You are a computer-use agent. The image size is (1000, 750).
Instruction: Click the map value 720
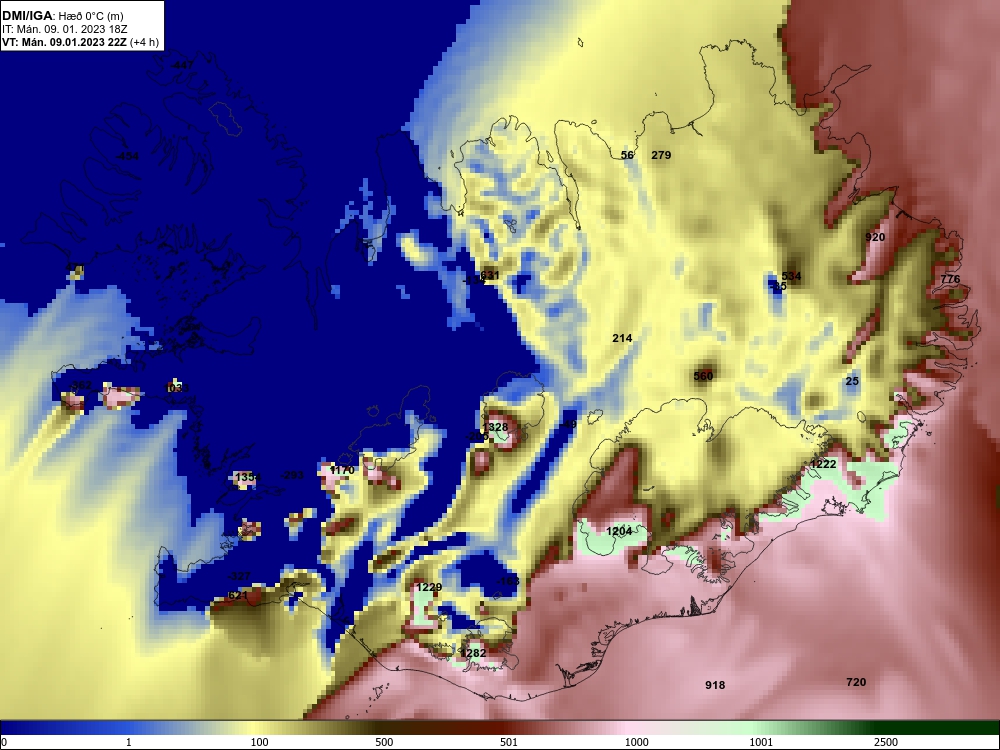click(x=856, y=682)
